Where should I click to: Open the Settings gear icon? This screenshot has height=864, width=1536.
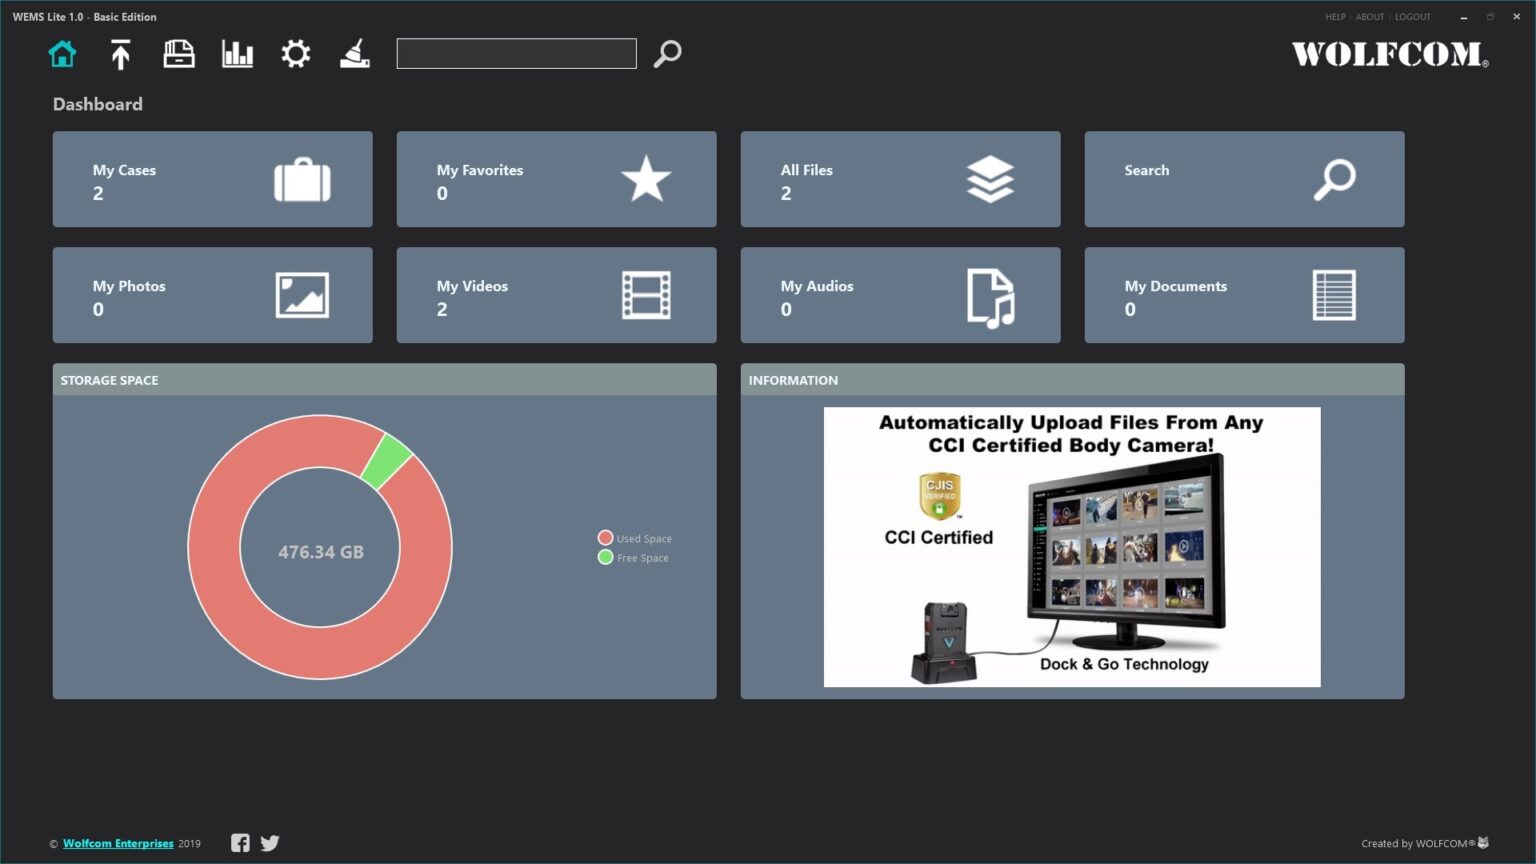295,53
